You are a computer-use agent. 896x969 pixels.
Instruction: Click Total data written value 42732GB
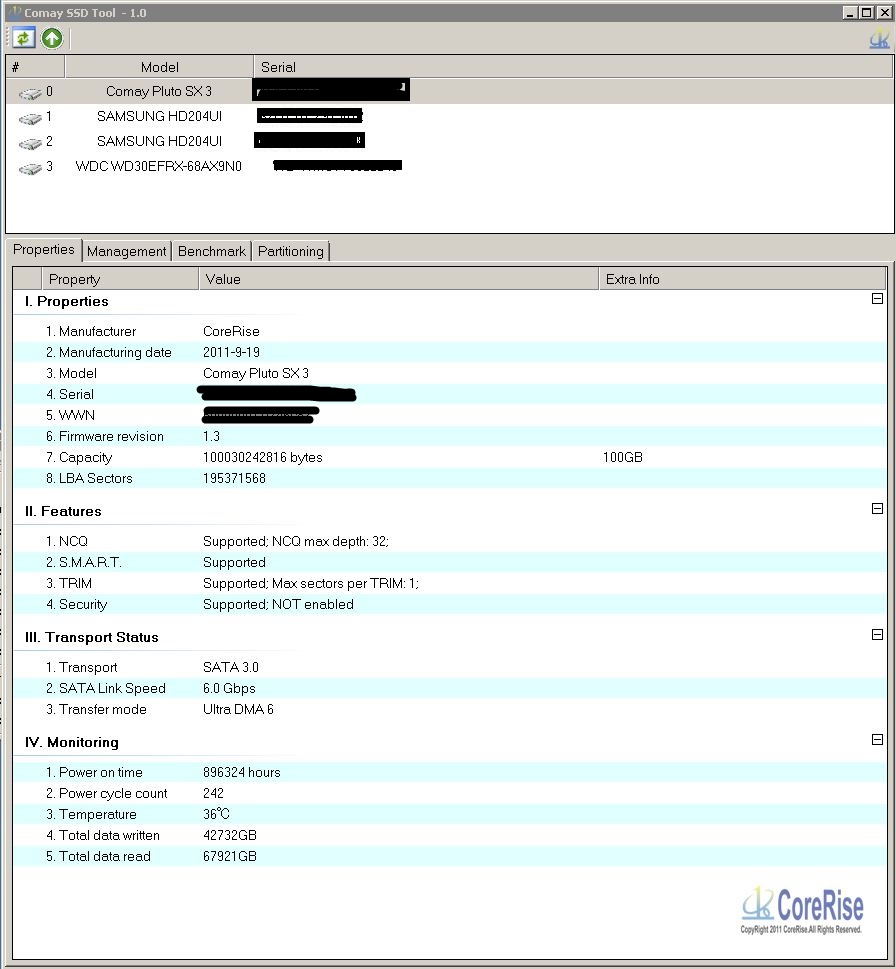[230, 836]
